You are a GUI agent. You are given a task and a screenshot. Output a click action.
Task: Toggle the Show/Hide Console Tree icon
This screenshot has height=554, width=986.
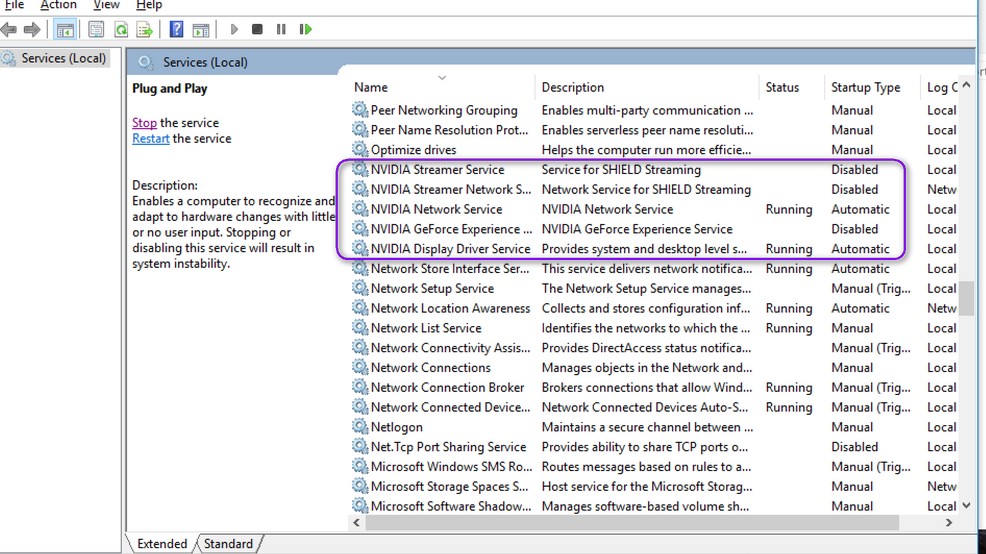(x=65, y=30)
